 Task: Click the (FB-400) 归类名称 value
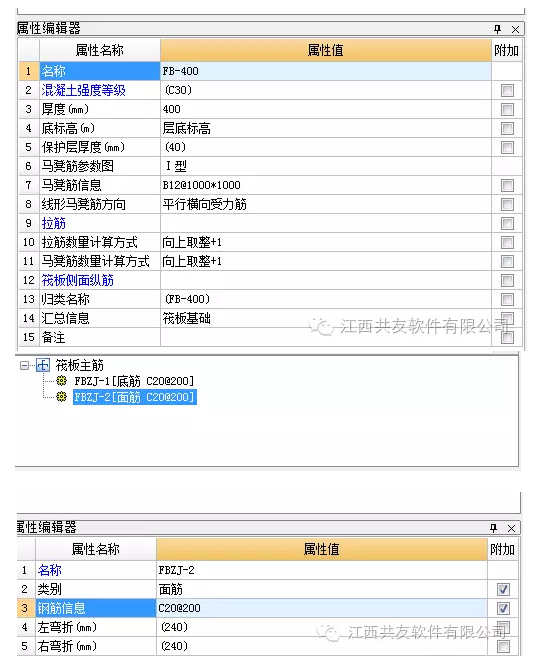pos(325,299)
